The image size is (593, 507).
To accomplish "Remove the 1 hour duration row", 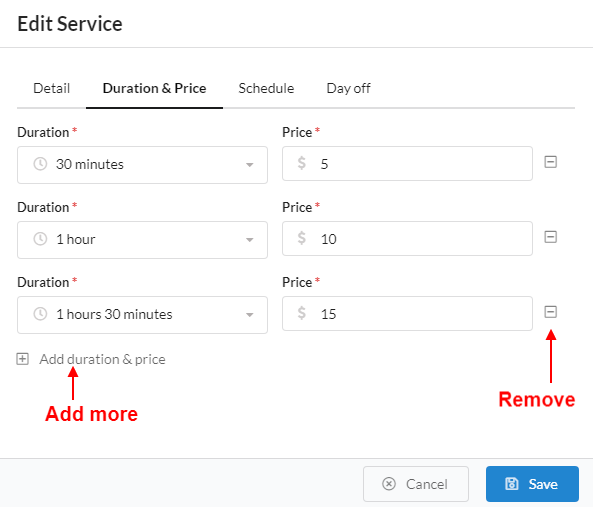I will click(x=550, y=237).
